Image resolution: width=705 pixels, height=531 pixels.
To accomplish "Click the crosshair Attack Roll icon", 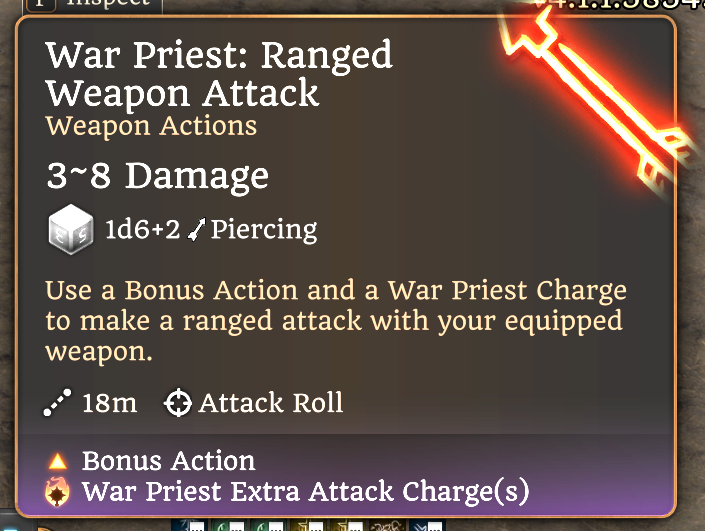I will click(x=178, y=402).
